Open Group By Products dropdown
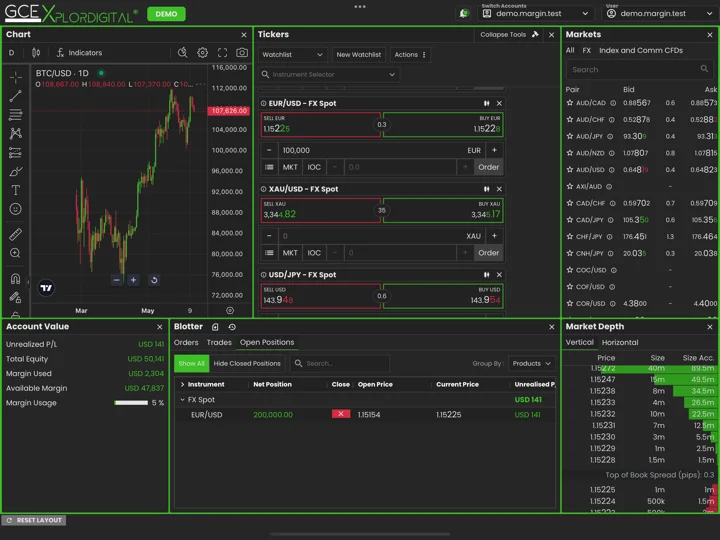Screen dimensions: 720x540 [x=531, y=363]
